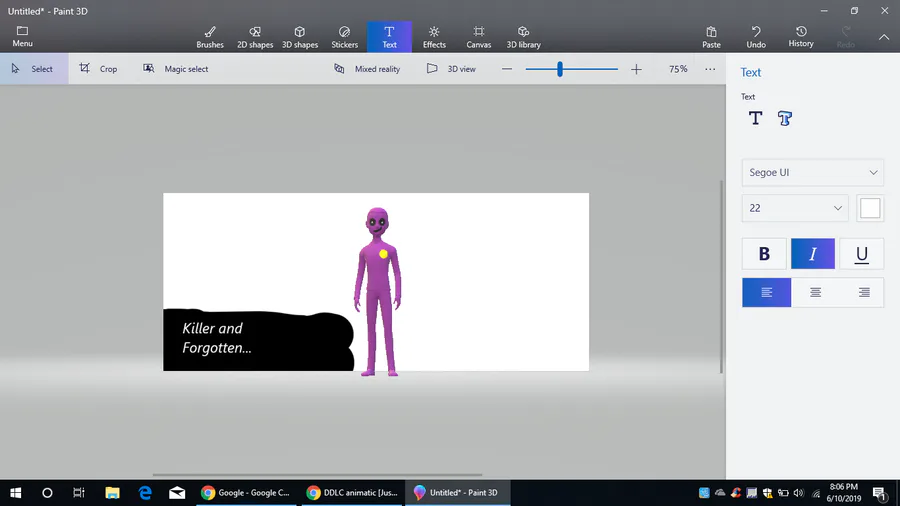Click the Paste button

pyautogui.click(x=711, y=37)
